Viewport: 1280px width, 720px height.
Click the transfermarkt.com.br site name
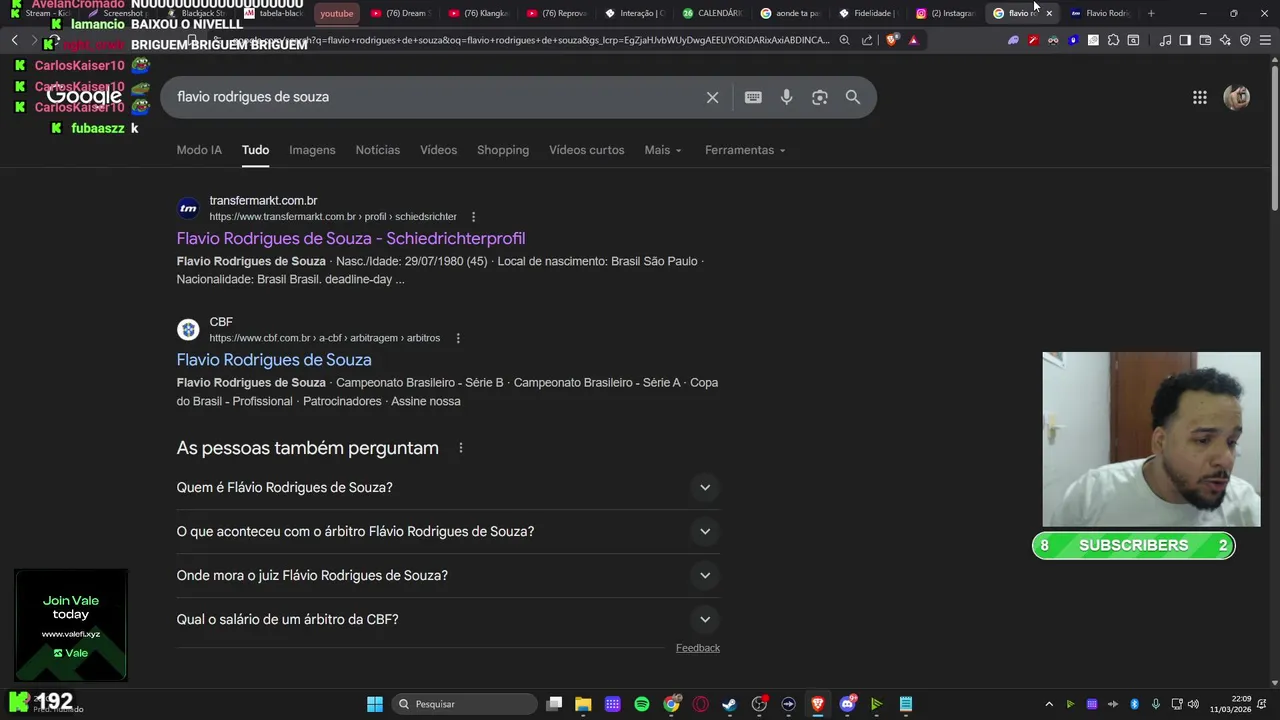(263, 201)
